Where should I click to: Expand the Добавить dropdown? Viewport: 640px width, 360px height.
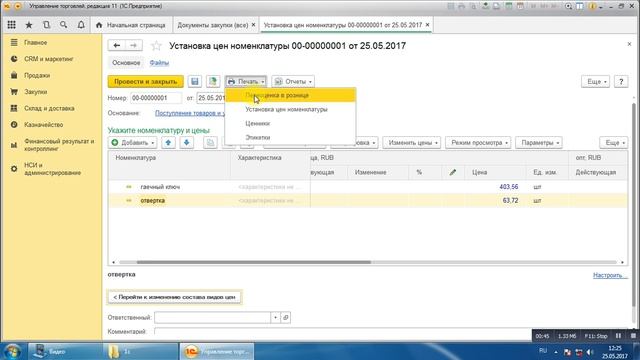pyautogui.click(x=133, y=142)
